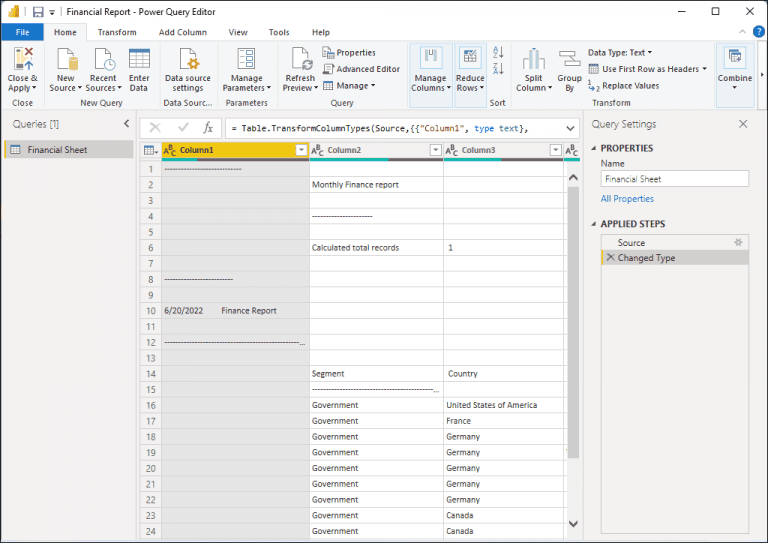
Task: Click the Source step gear icon
Action: (x=738, y=242)
